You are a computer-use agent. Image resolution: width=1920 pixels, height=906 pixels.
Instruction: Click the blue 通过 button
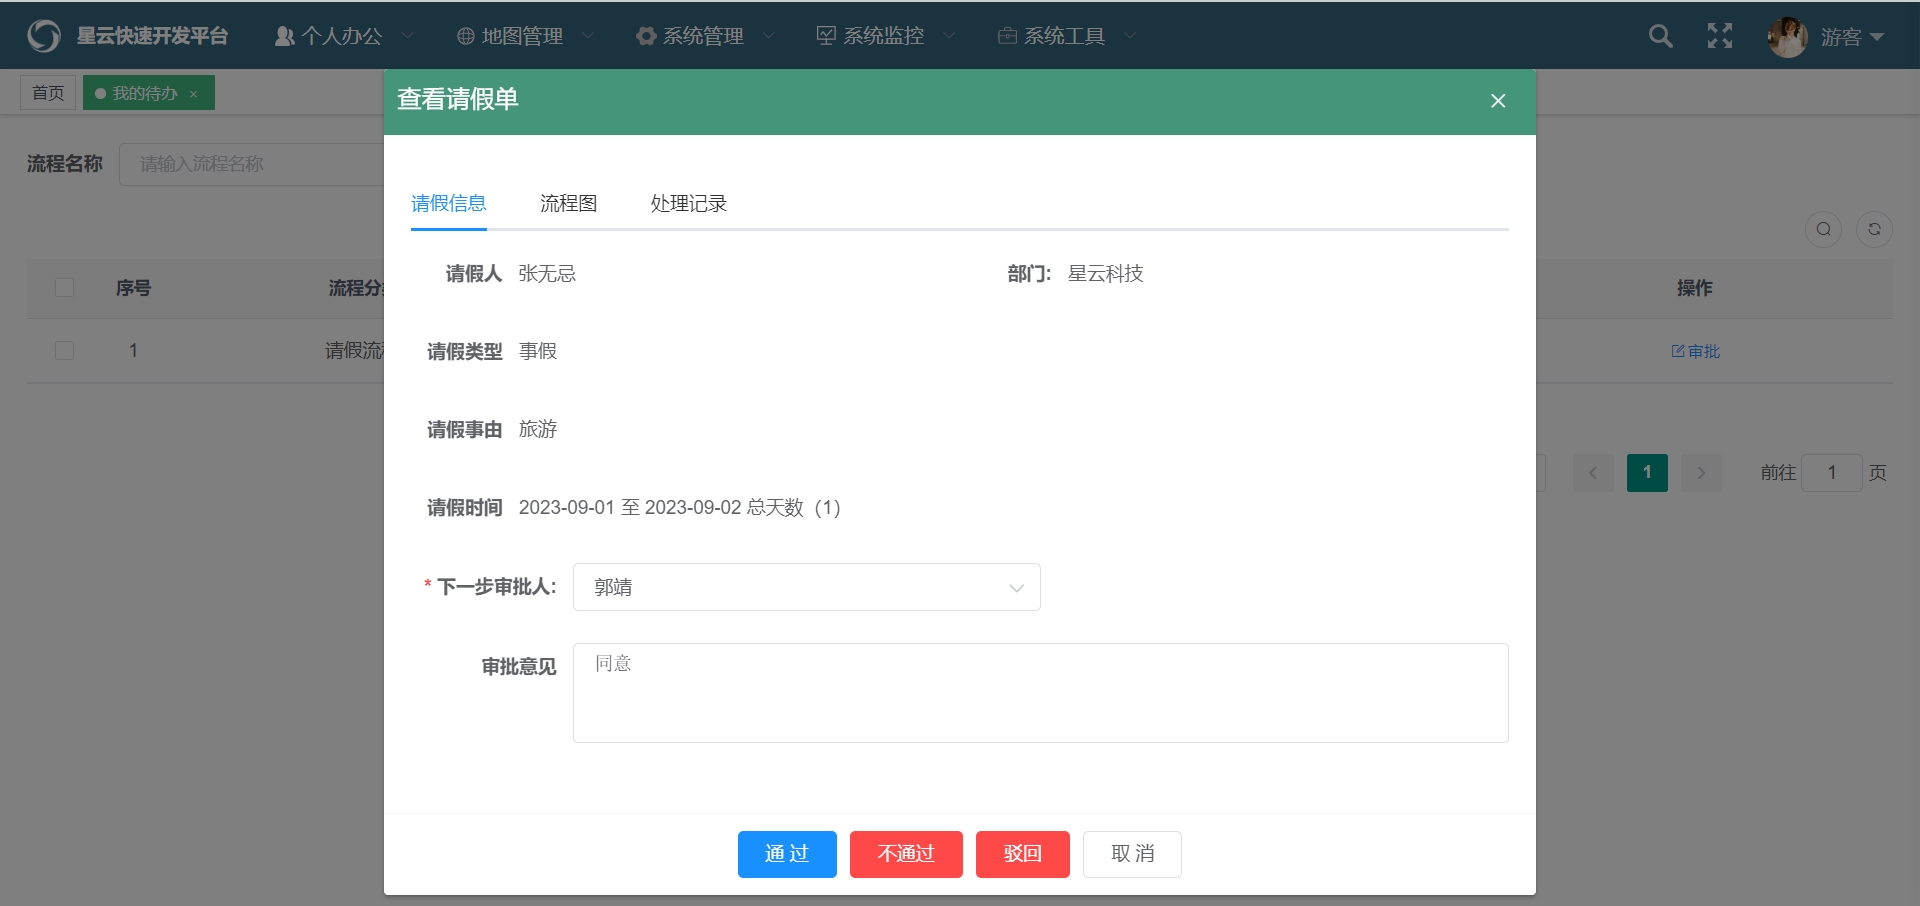[787, 854]
